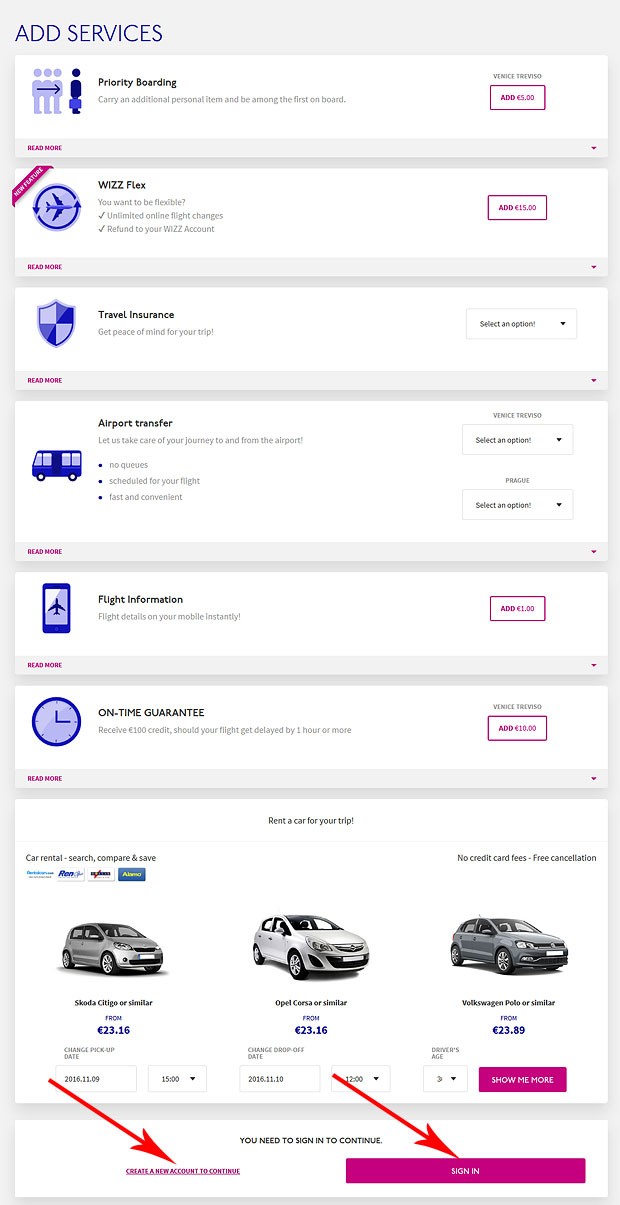Image resolution: width=620 pixels, height=1205 pixels.
Task: Click the Priority Boarding passengers icon
Action: tap(55, 91)
